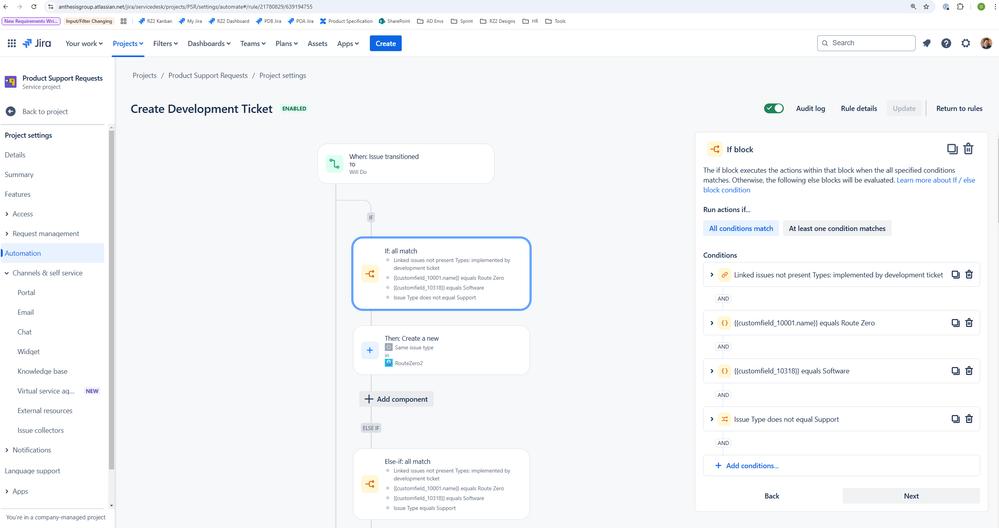Copy the customfield_10318 equals Software condition
Image resolution: width=999 pixels, height=528 pixels.
click(955, 371)
